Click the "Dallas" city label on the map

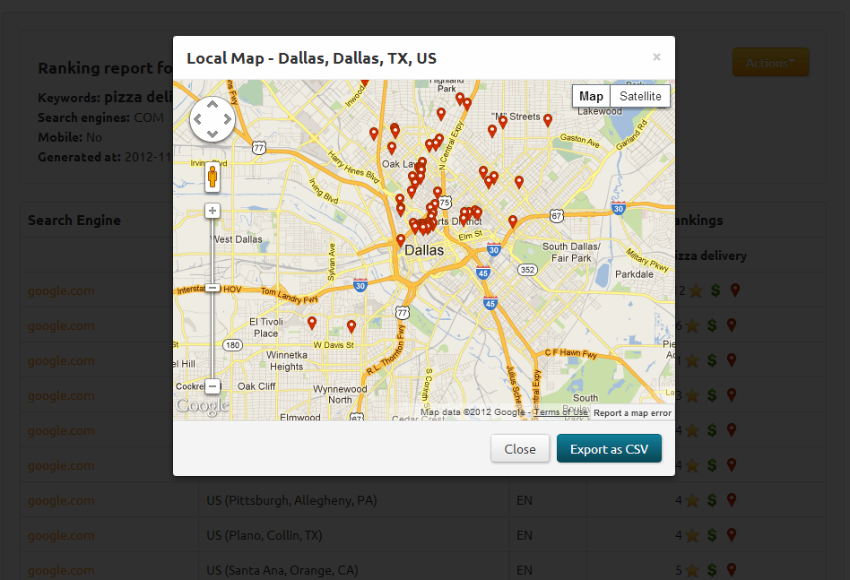[x=424, y=250]
